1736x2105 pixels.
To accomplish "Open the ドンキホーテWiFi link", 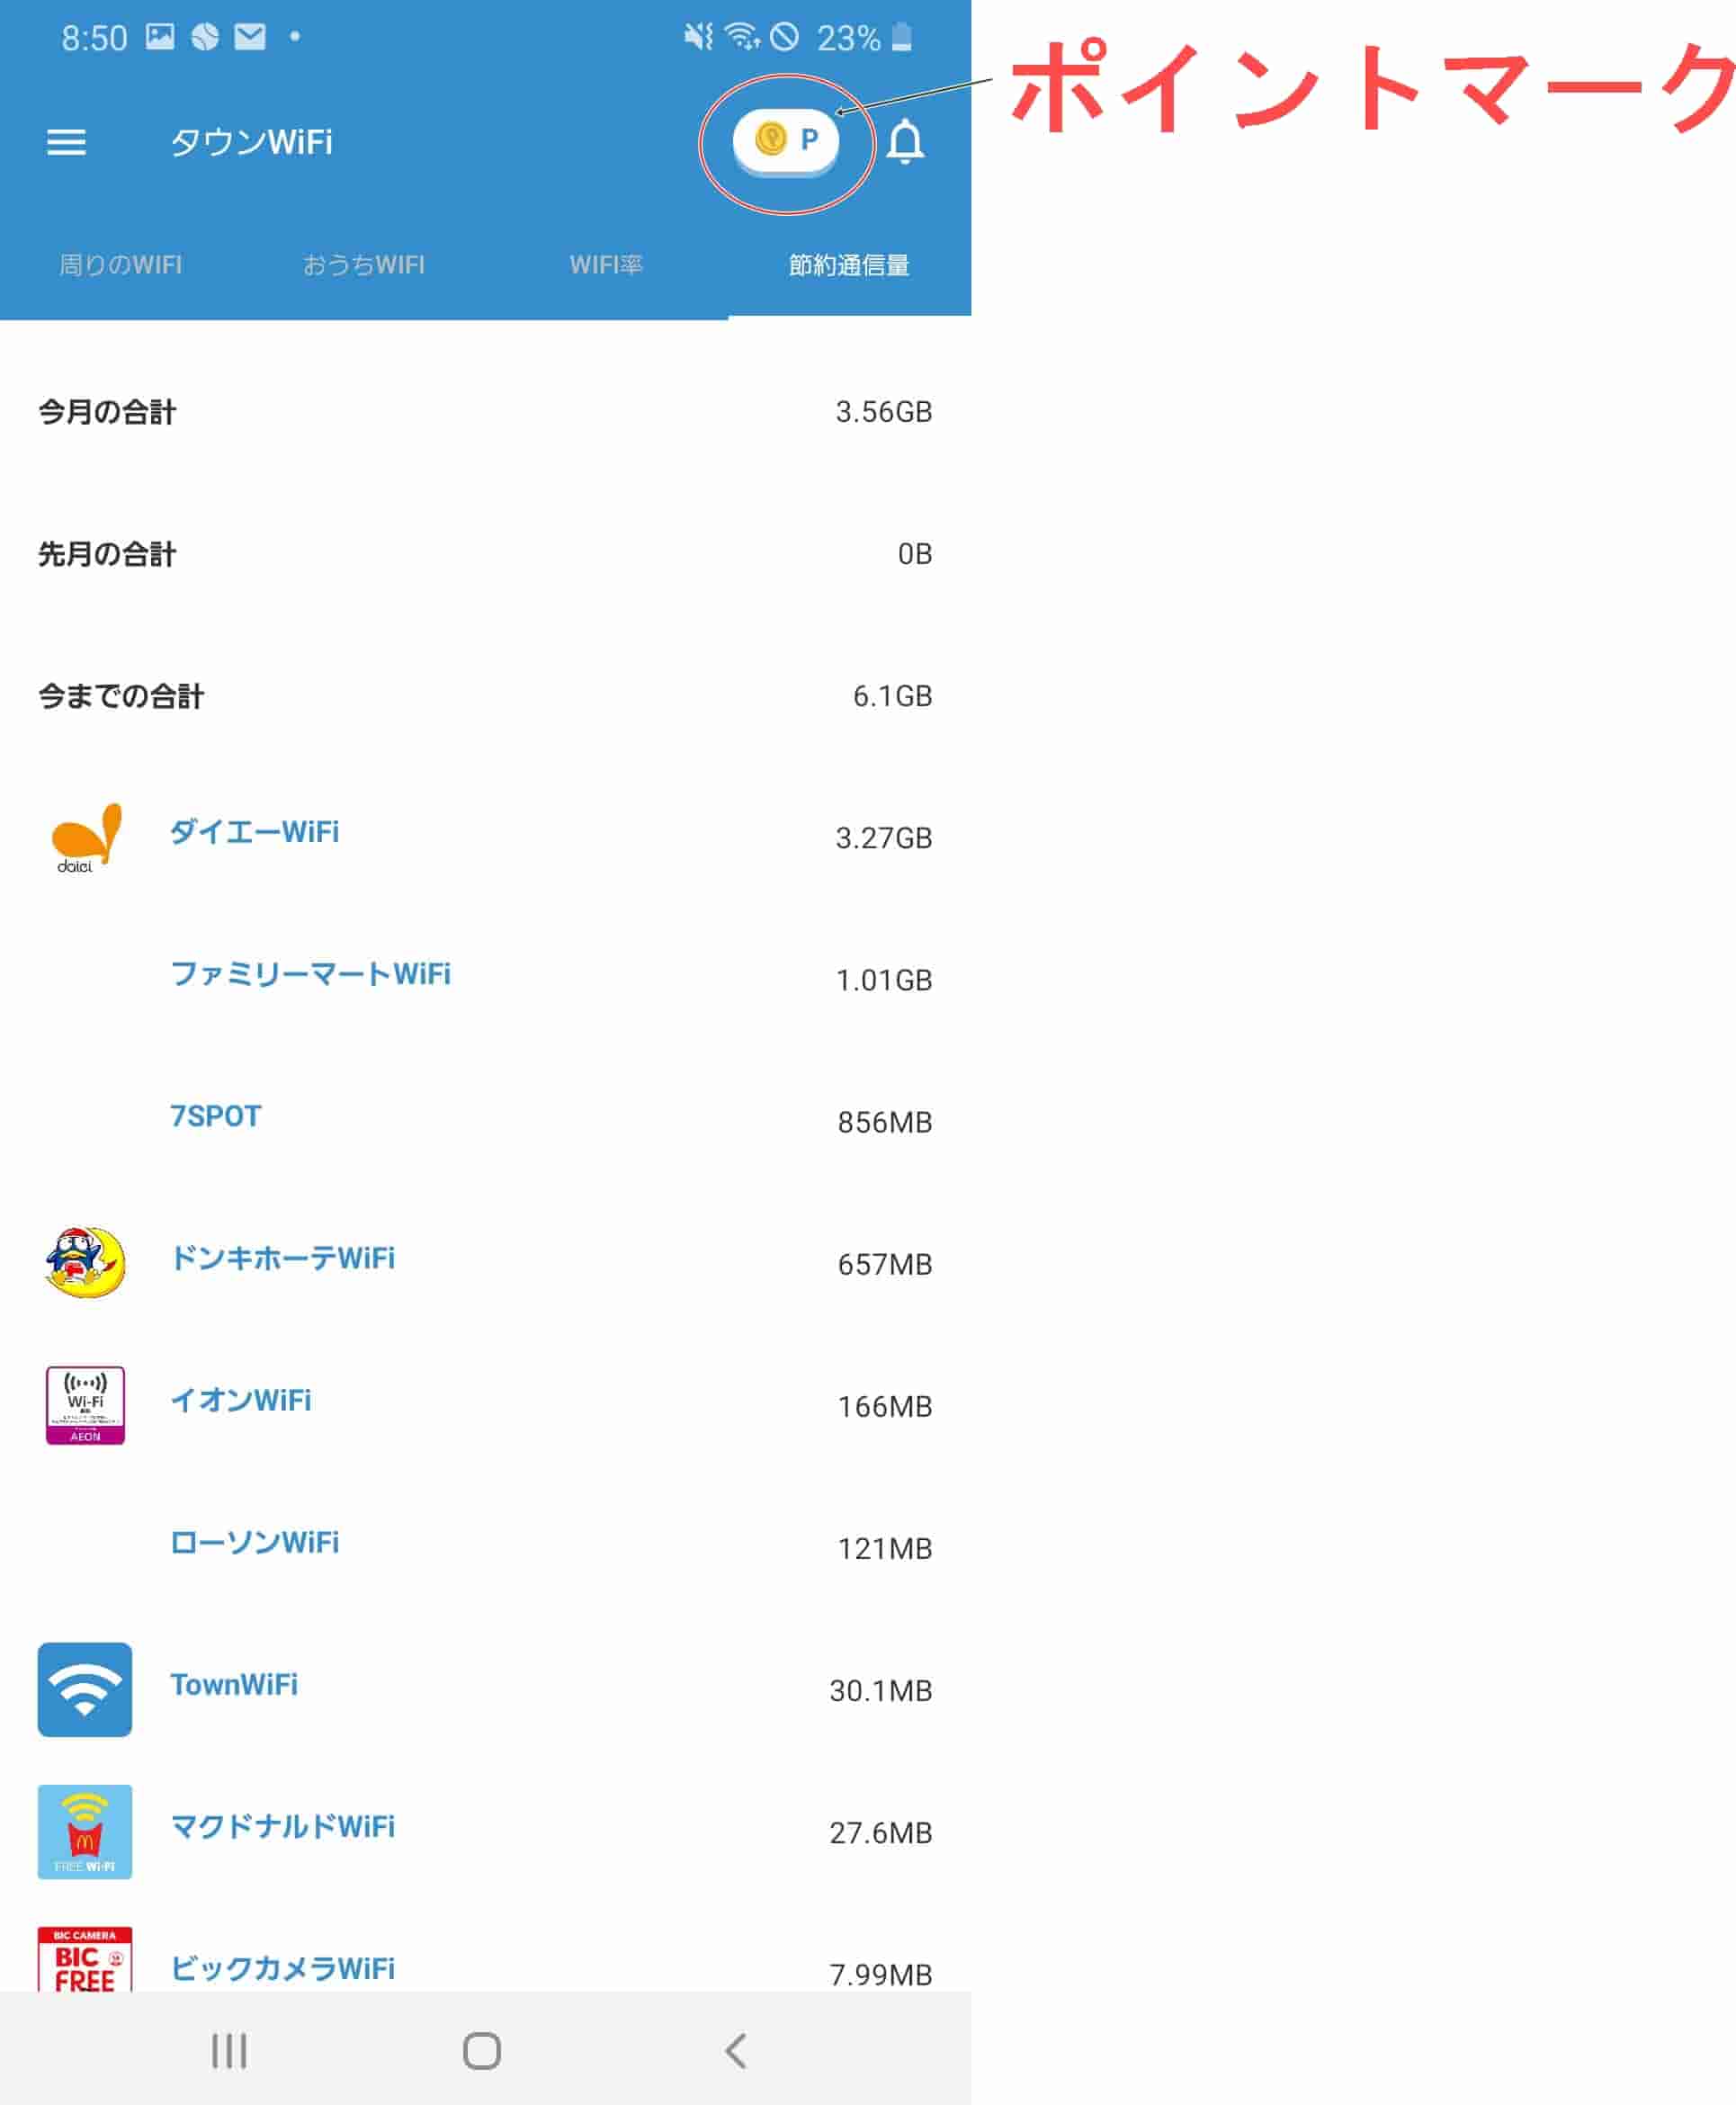I will coord(282,1258).
